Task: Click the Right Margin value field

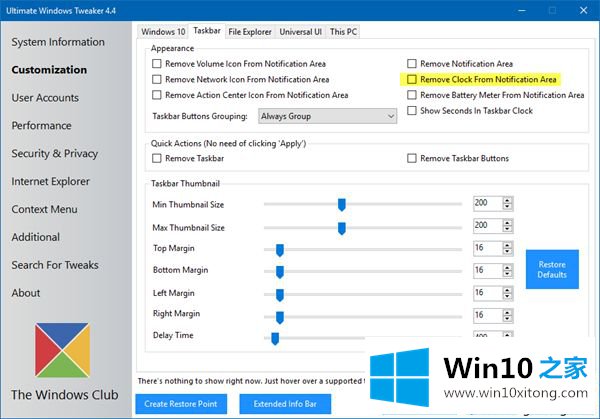Action: tap(487, 316)
